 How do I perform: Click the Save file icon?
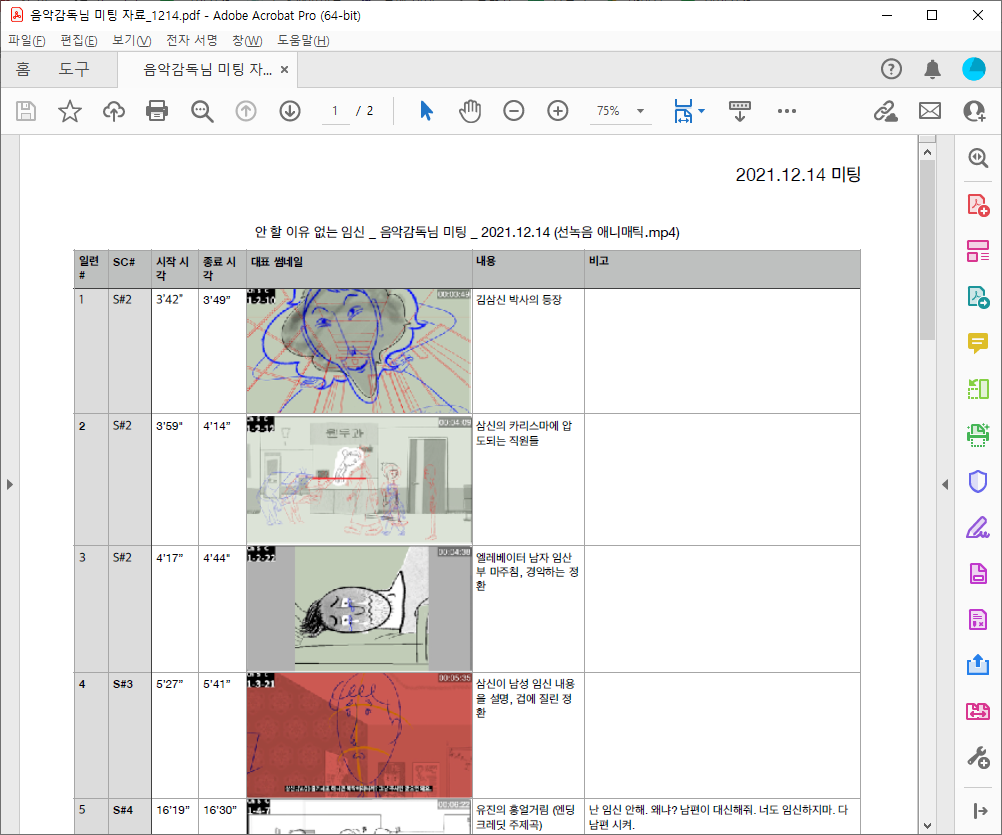point(26,111)
